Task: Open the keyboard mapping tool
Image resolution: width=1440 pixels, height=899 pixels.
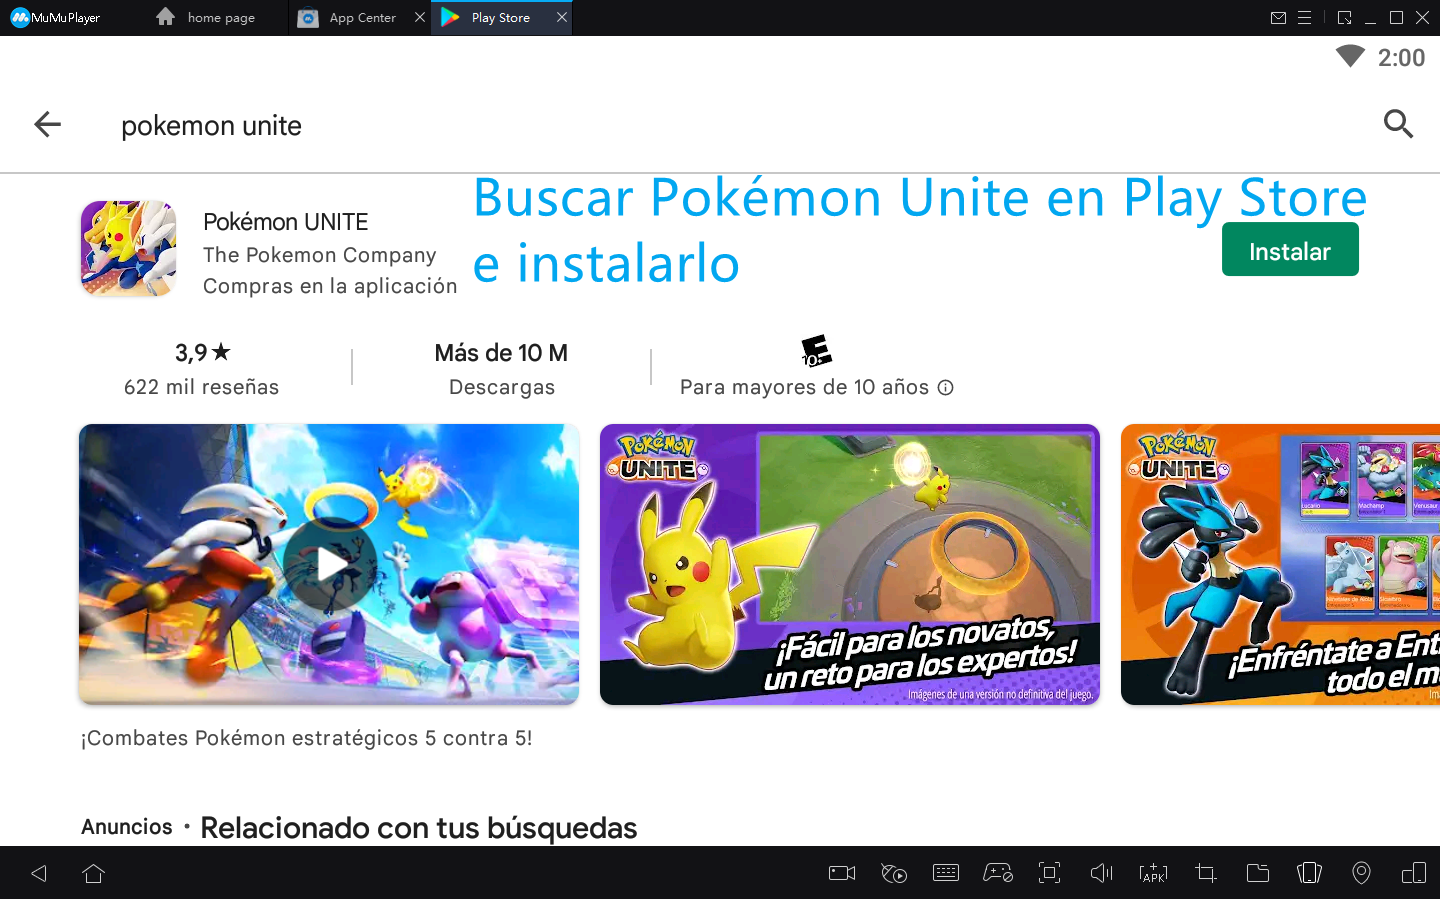Action: click(945, 873)
